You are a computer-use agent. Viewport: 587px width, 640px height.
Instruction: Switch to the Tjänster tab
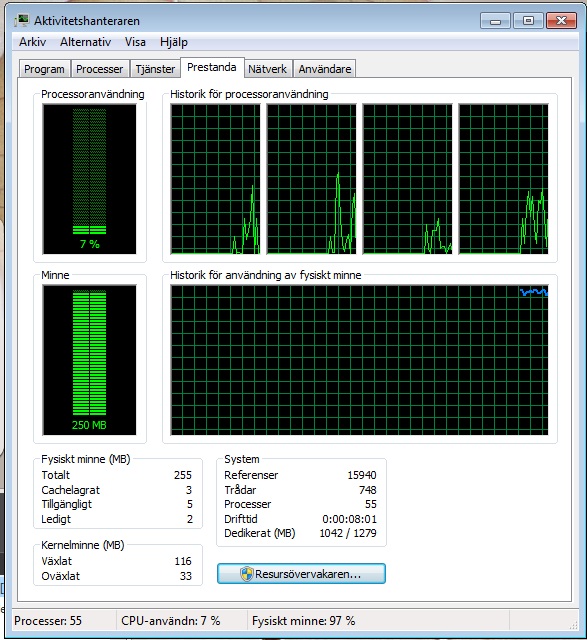pos(155,69)
